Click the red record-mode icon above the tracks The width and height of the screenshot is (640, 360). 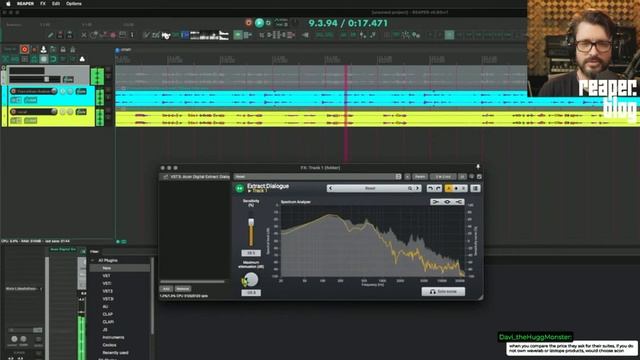(x=24, y=49)
